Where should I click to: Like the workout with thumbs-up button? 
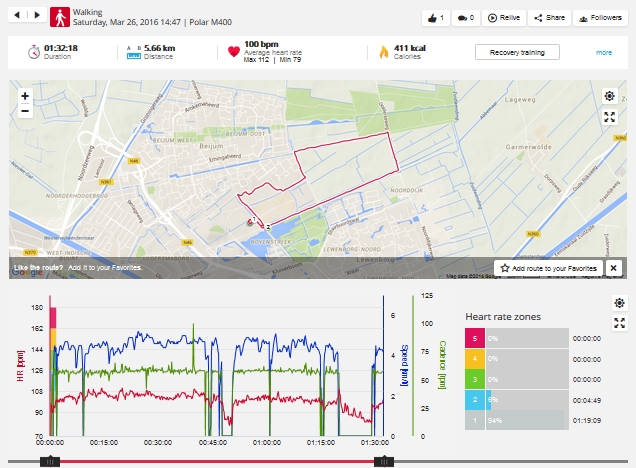[x=432, y=18]
